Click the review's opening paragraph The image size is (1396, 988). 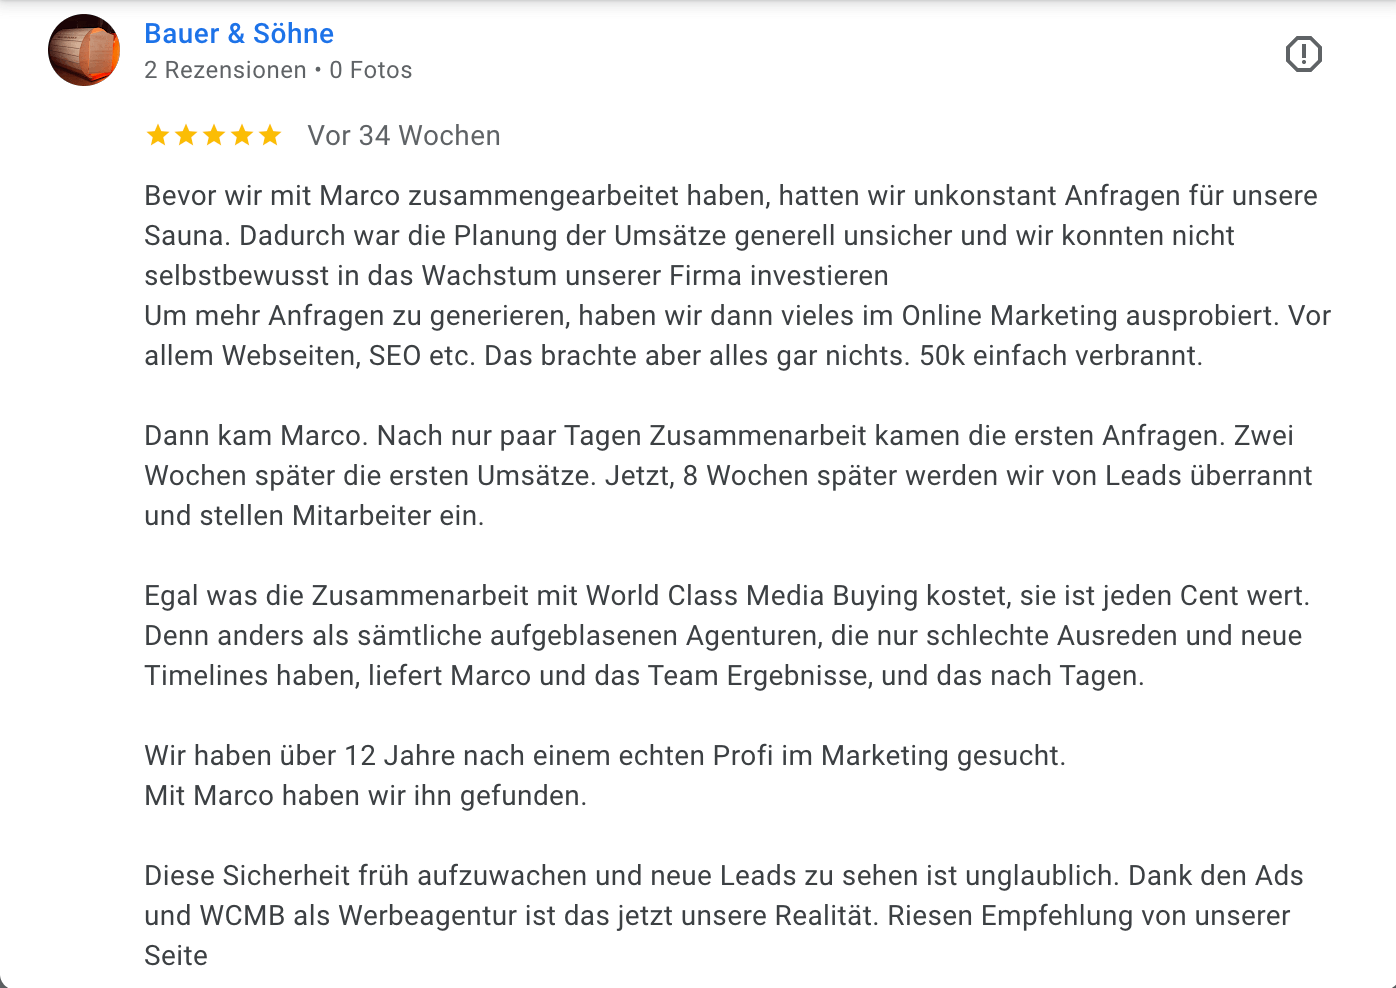700,235
